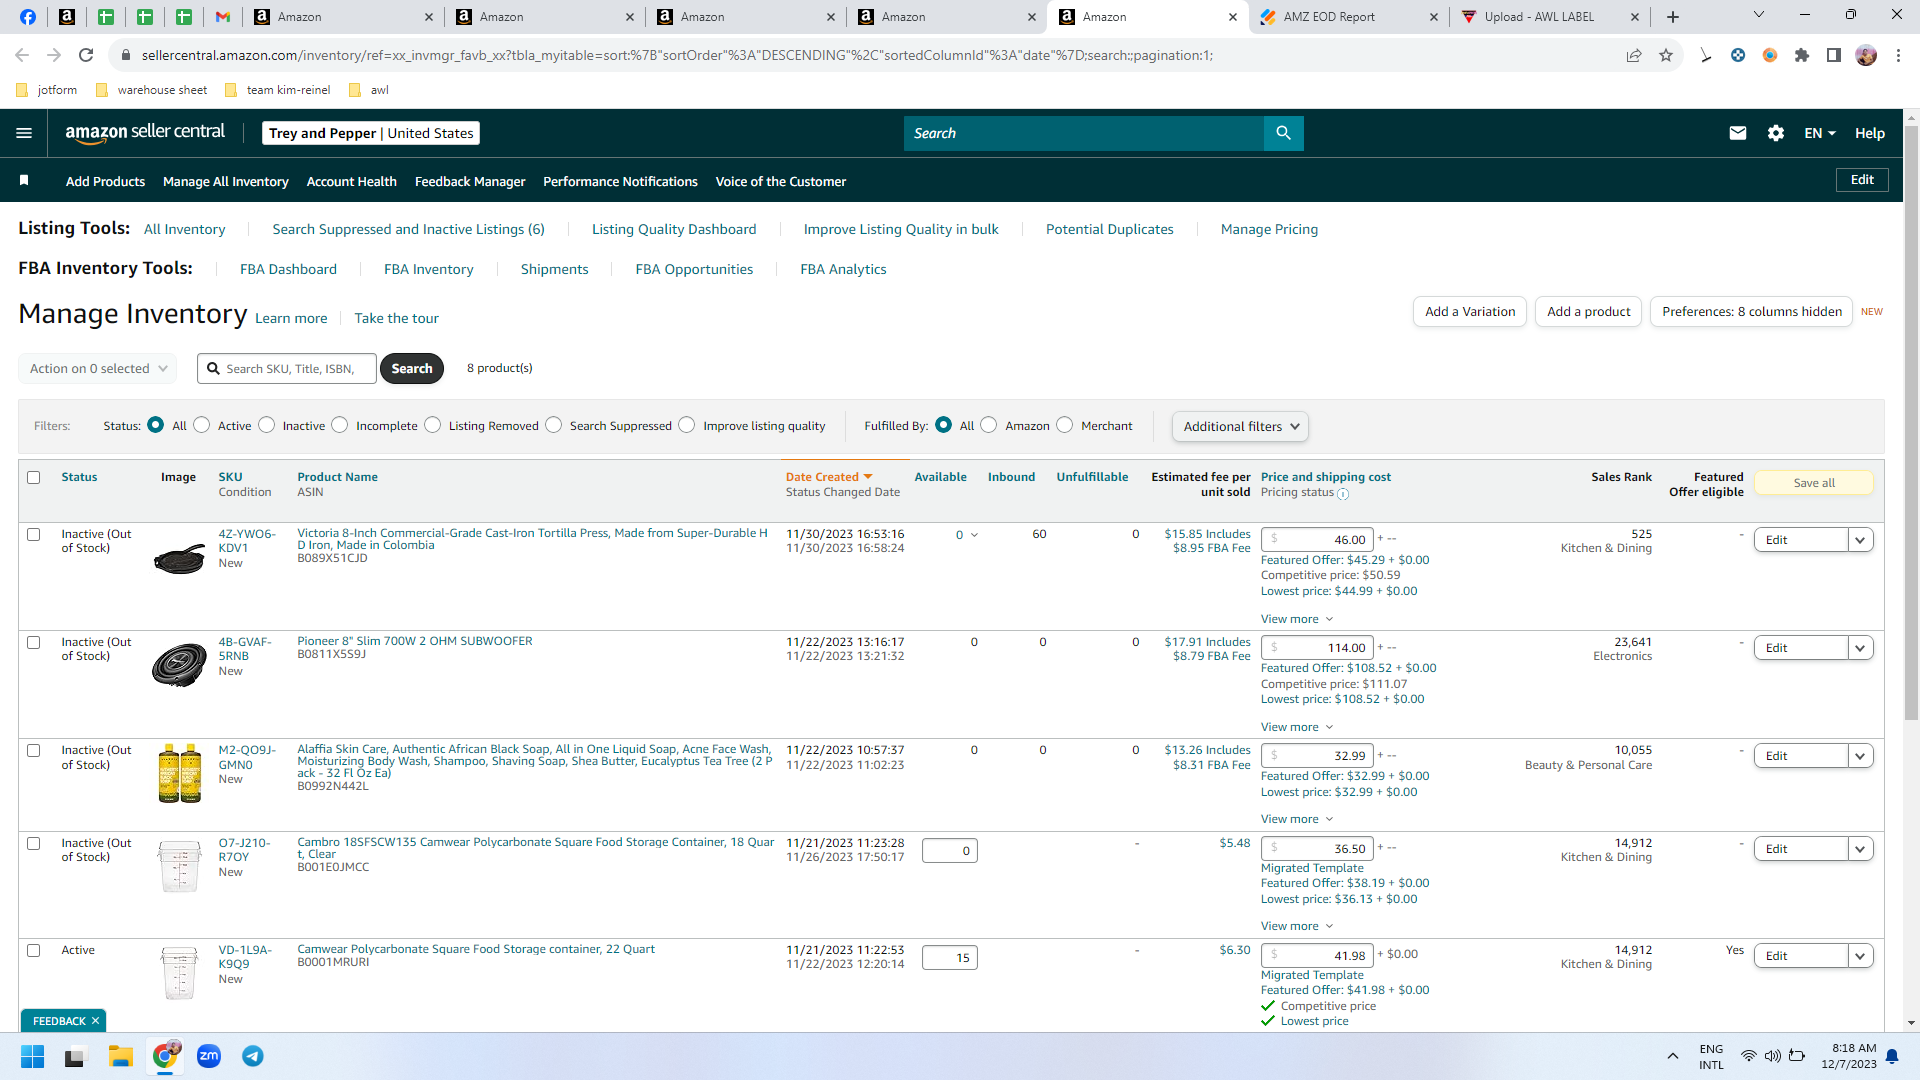Image resolution: width=1920 pixels, height=1080 pixels.
Task: Click the Amazon Seller Central logo
Action: click(145, 133)
